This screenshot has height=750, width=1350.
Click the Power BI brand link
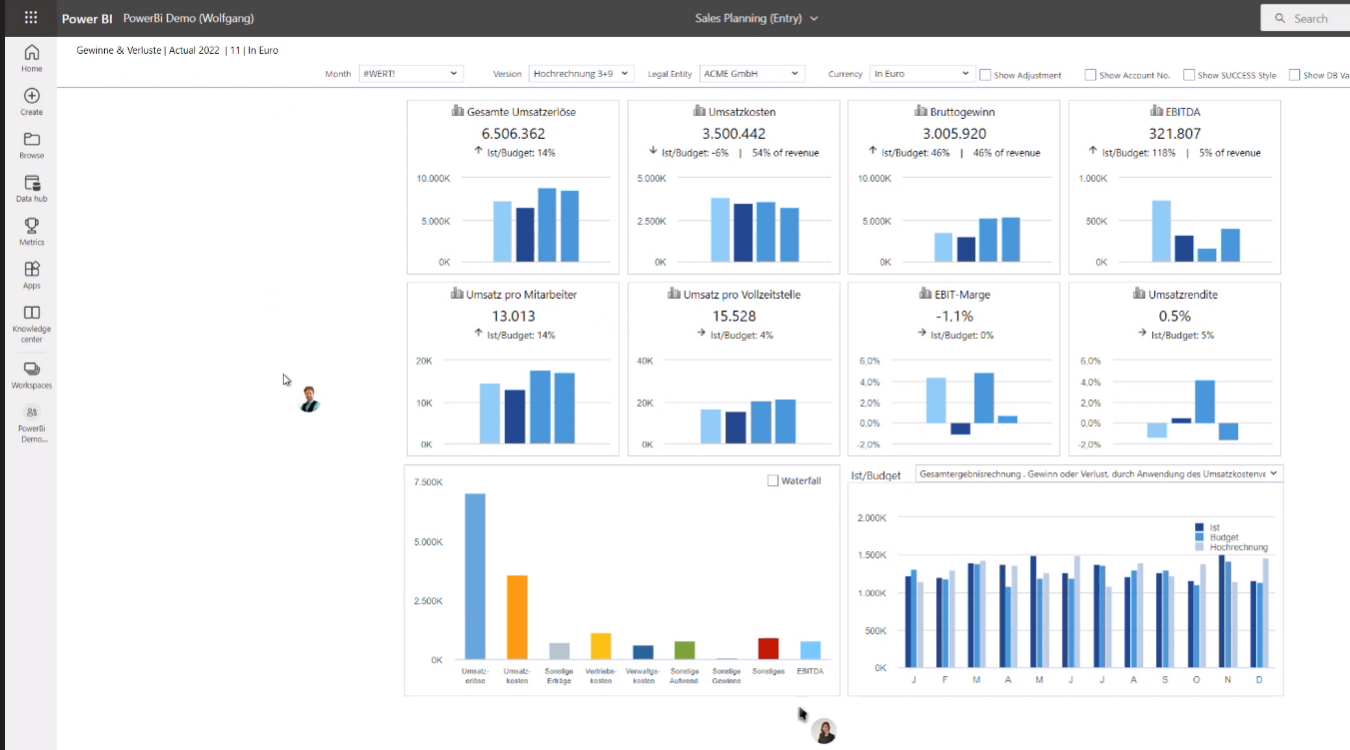(x=87, y=18)
